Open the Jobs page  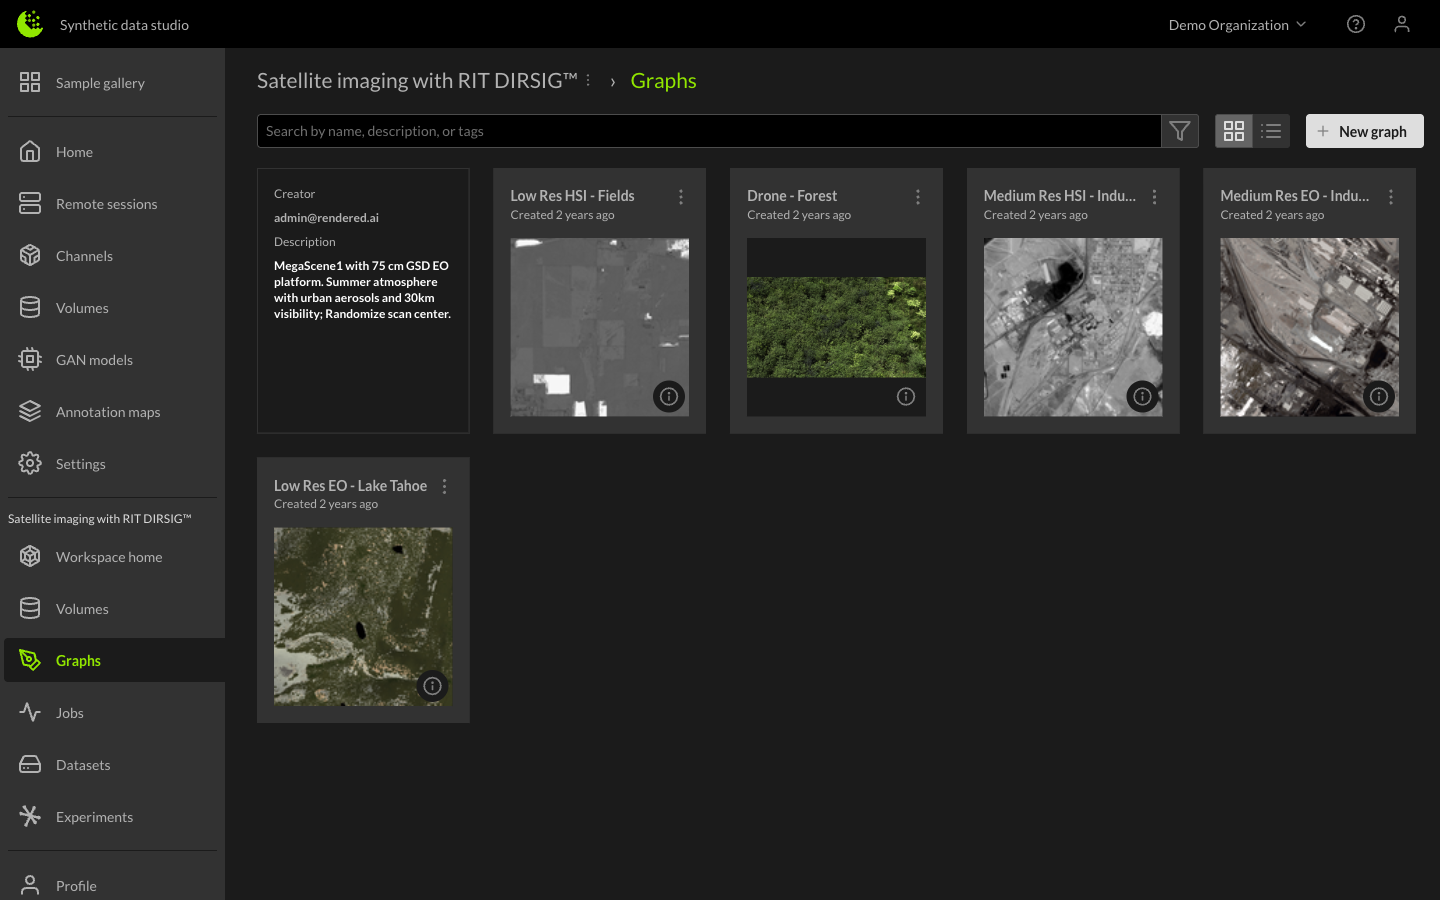tap(69, 712)
